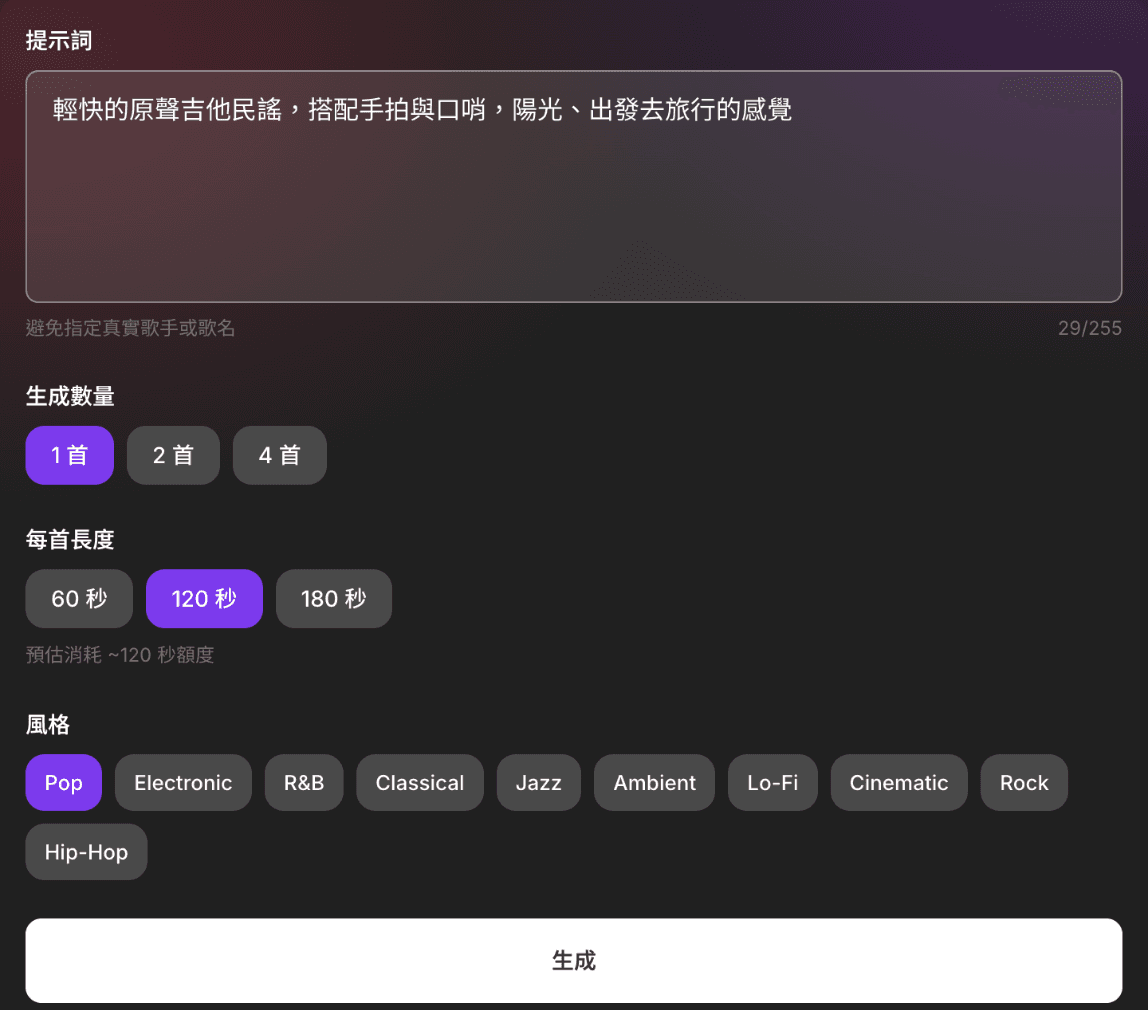Viewport: 1148px width, 1010px height.
Task: Choose 120 秒 song length
Action: [204, 599]
